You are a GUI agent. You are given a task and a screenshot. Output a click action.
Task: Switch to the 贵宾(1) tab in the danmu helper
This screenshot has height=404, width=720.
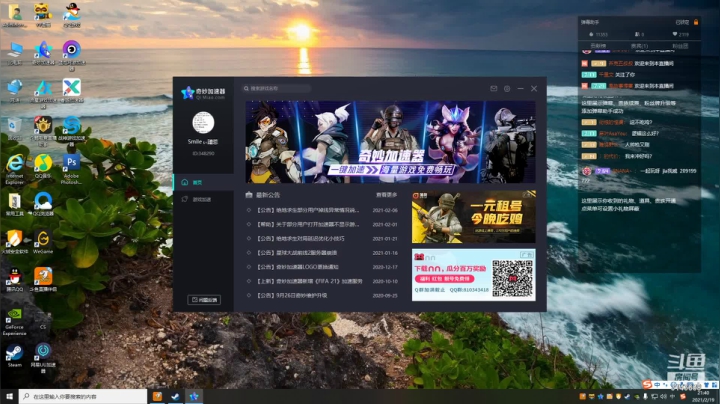pos(639,46)
